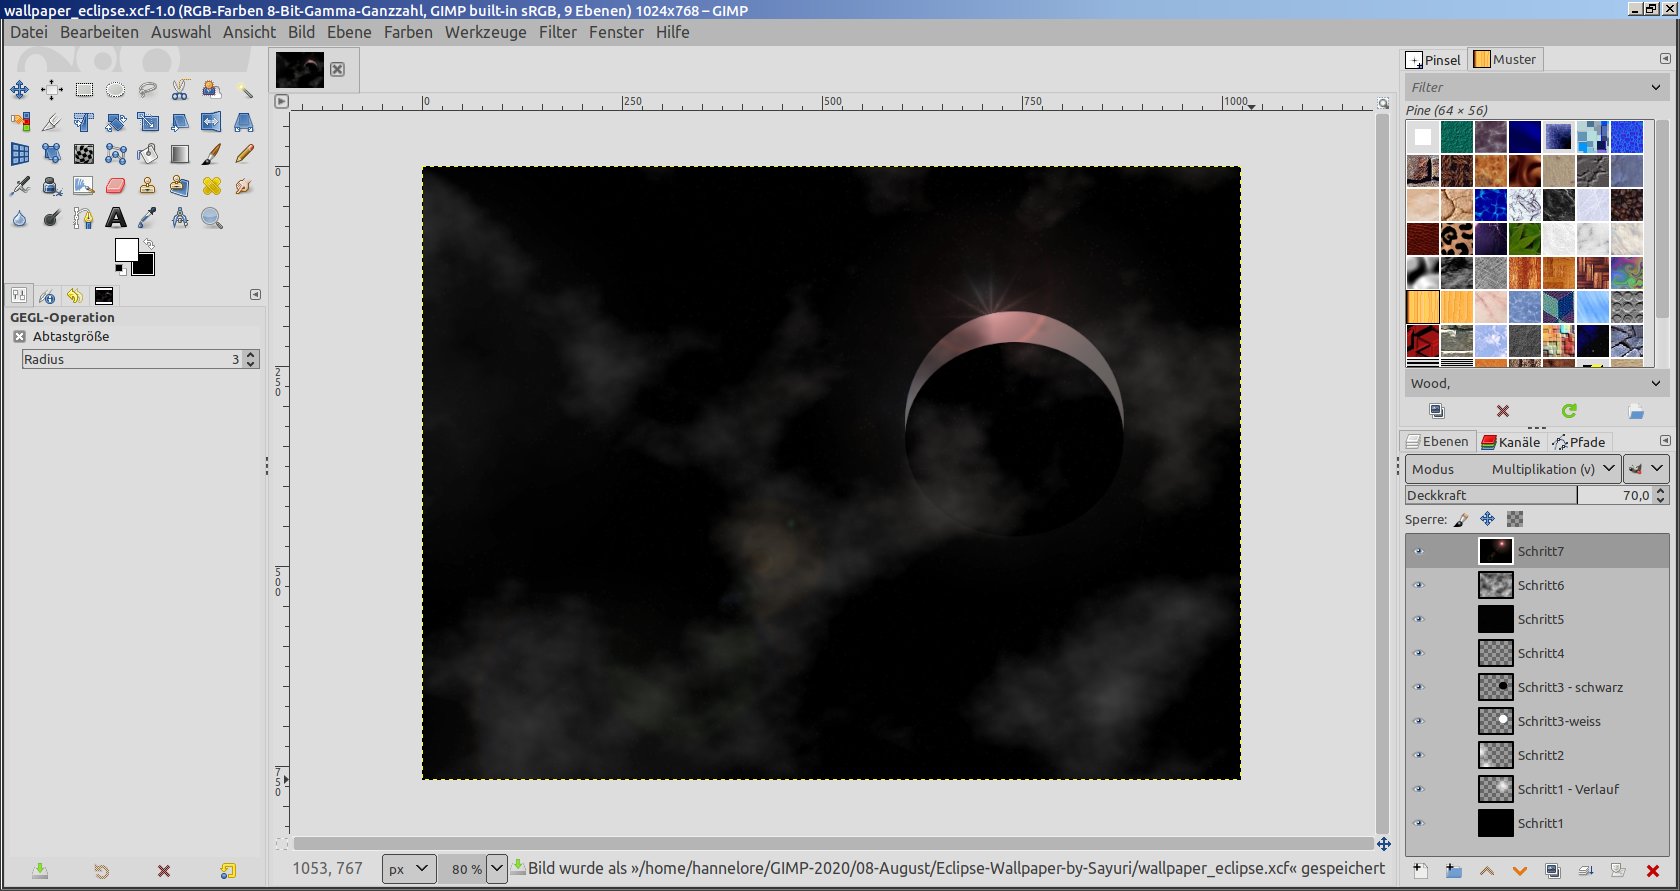Toggle visibility of Schritt3-weiss layer
This screenshot has width=1680, height=891.
click(1418, 721)
